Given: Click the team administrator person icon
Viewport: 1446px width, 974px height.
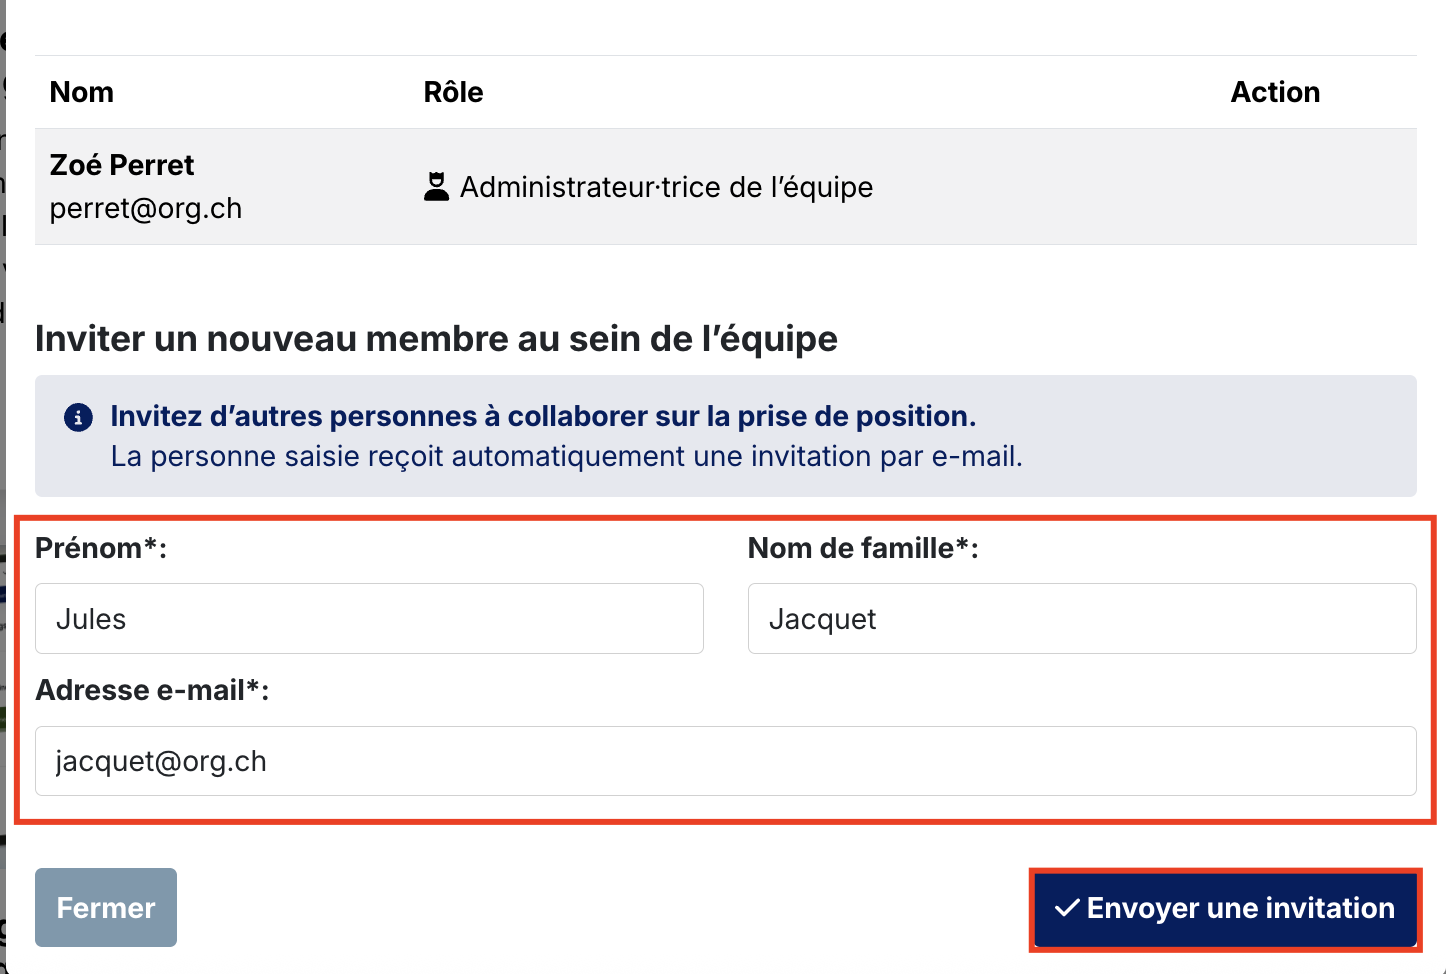Looking at the screenshot, I should tap(436, 187).
